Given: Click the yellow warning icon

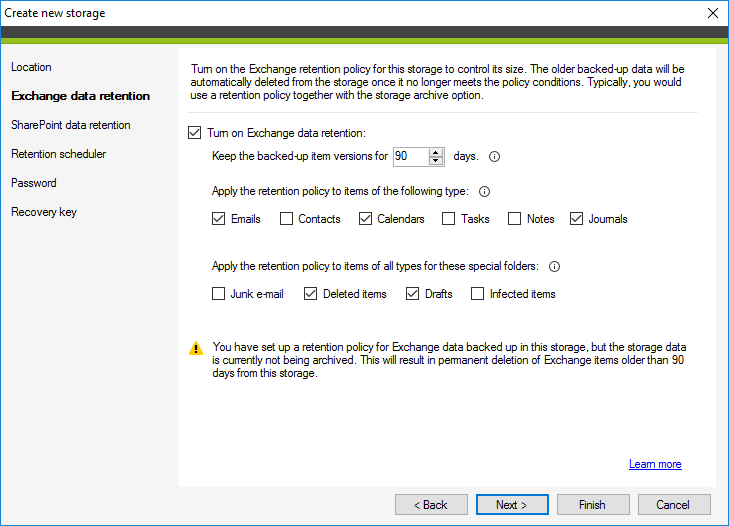Looking at the screenshot, I should 196,348.
